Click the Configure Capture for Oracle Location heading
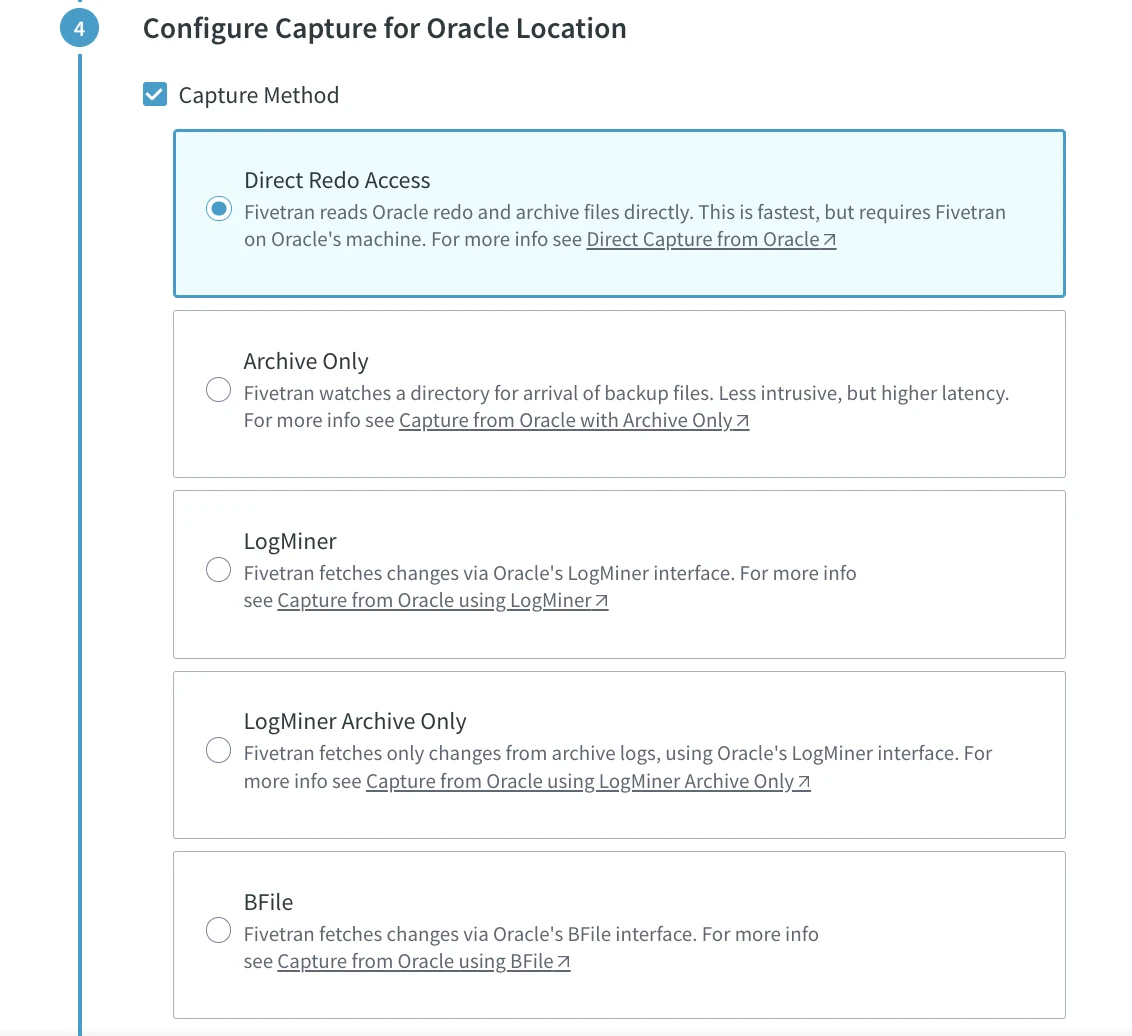This screenshot has width=1132, height=1036. 384,28
